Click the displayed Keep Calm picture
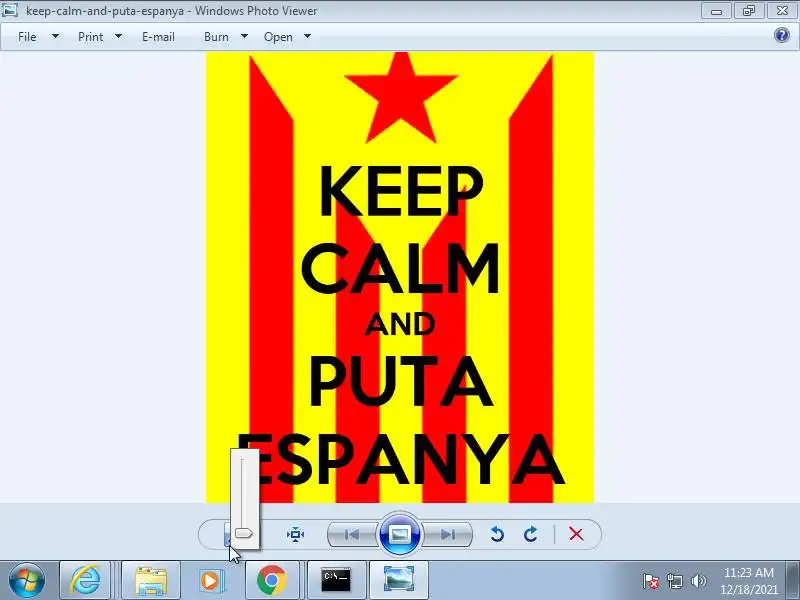The height and width of the screenshot is (600, 800). [x=400, y=277]
